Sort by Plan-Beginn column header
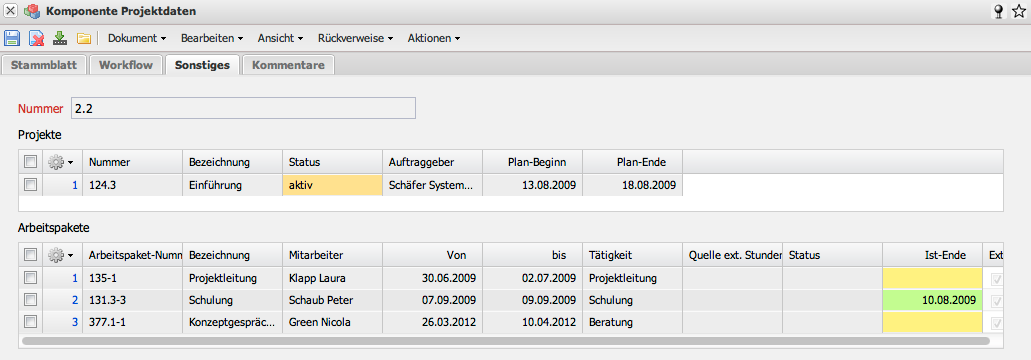1031x360 pixels. [532, 162]
